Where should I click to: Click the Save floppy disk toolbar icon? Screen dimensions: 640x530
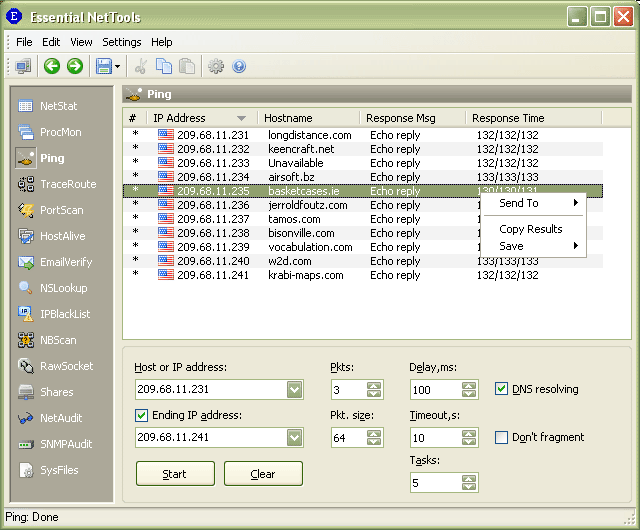[x=104, y=66]
